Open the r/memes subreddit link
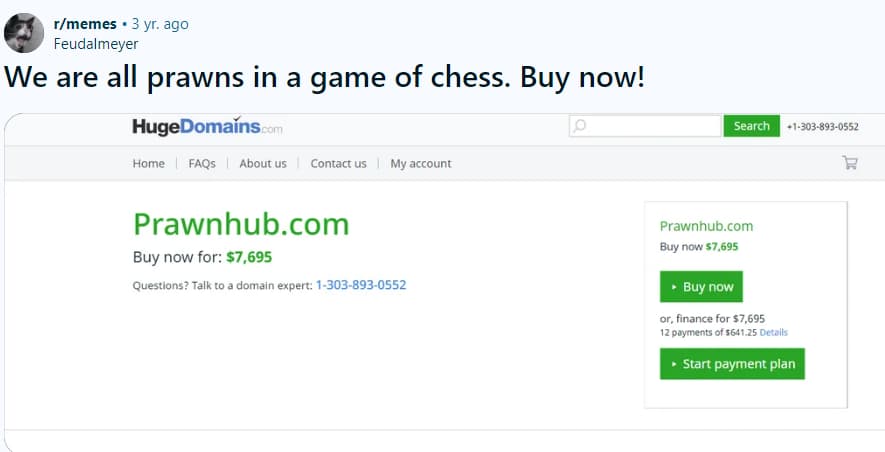Image resolution: width=885 pixels, height=452 pixels. [84, 24]
